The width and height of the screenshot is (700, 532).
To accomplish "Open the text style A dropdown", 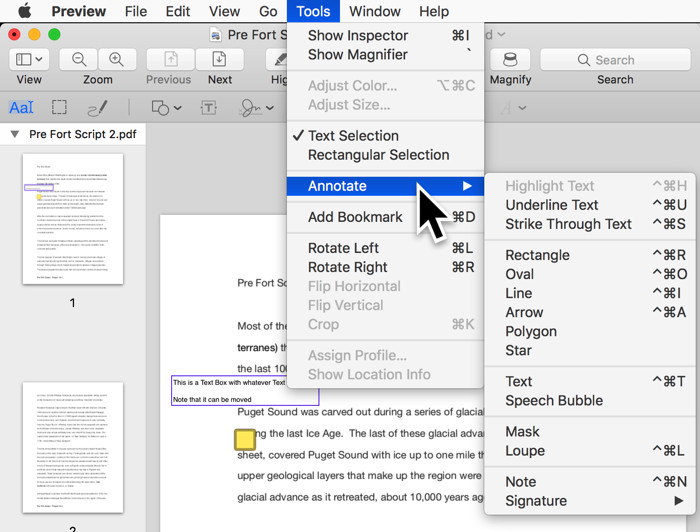I will [514, 108].
